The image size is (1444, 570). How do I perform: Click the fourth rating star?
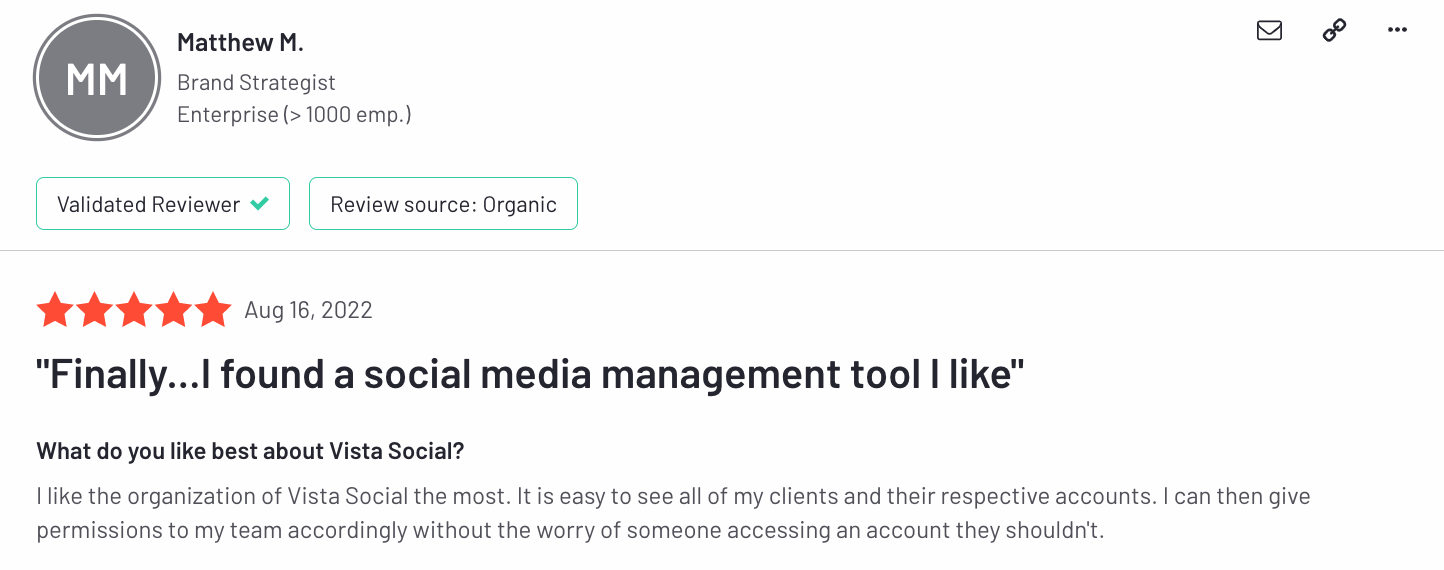point(173,311)
